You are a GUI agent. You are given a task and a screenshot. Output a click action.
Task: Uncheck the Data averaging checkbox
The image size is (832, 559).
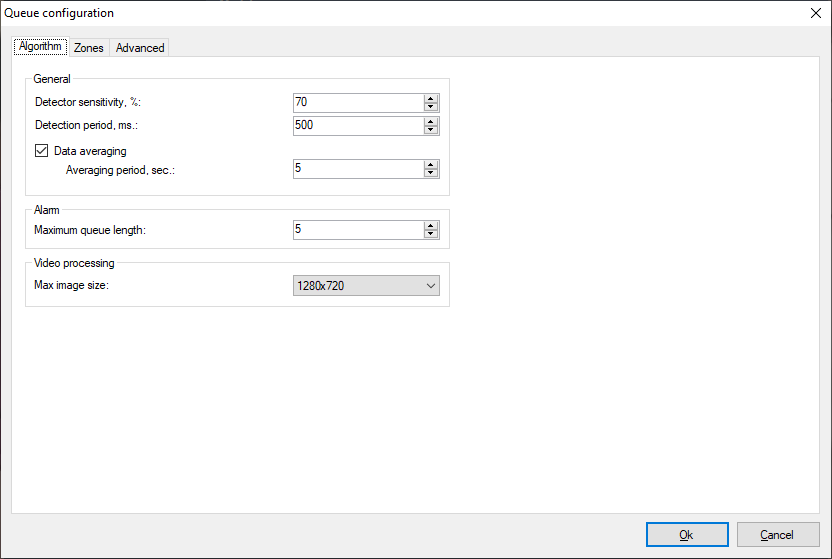[42, 151]
